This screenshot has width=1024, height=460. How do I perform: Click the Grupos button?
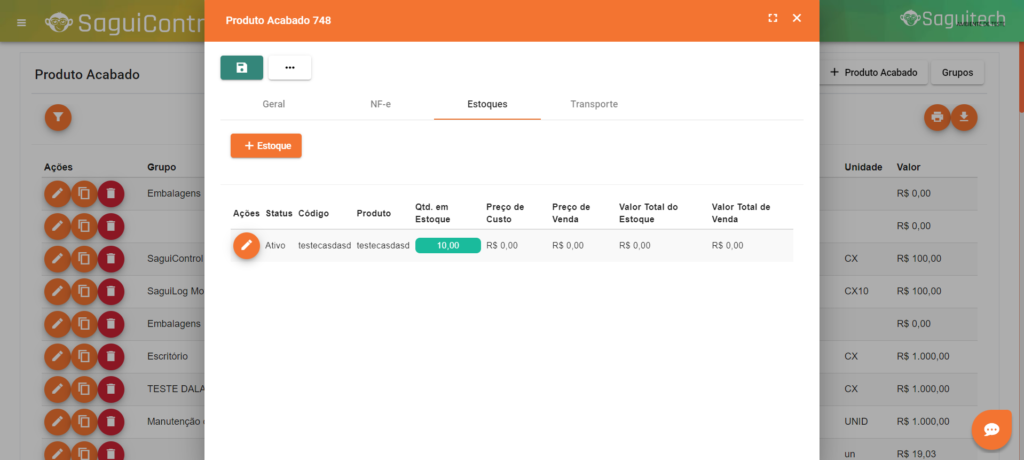point(957,73)
